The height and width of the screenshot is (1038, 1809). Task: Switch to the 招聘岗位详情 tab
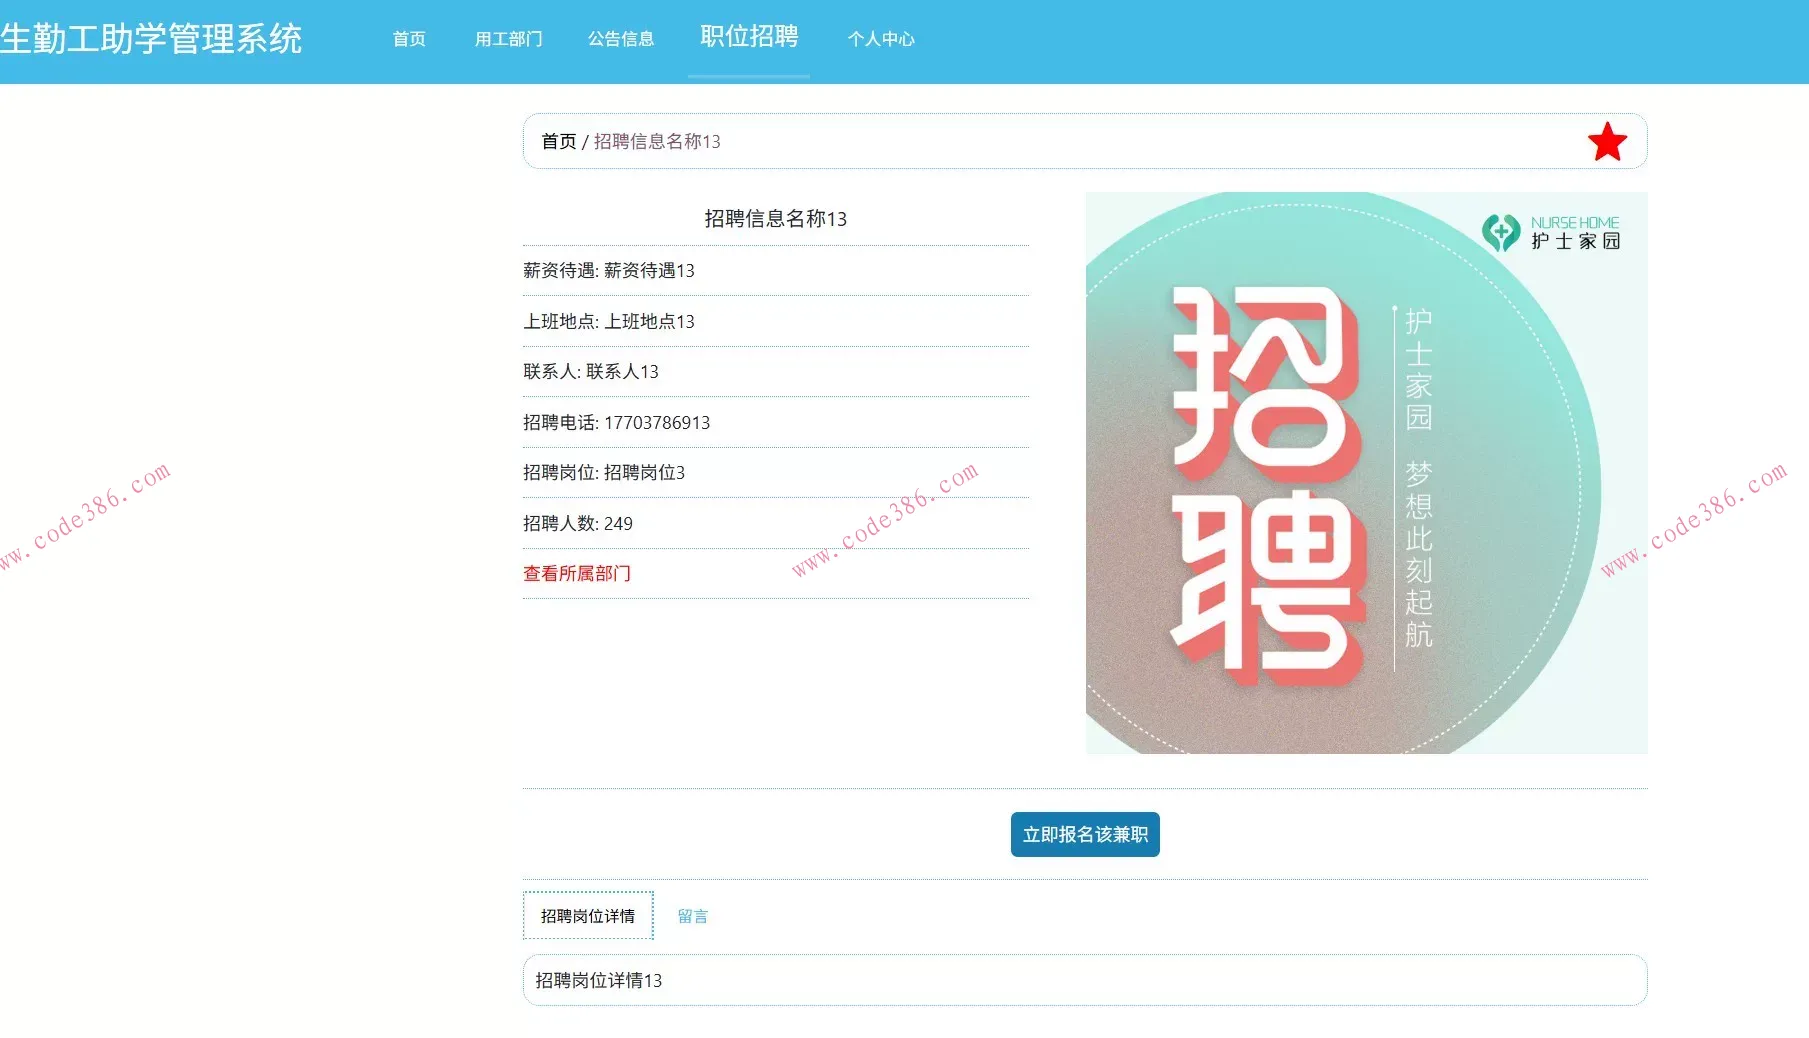(x=588, y=914)
